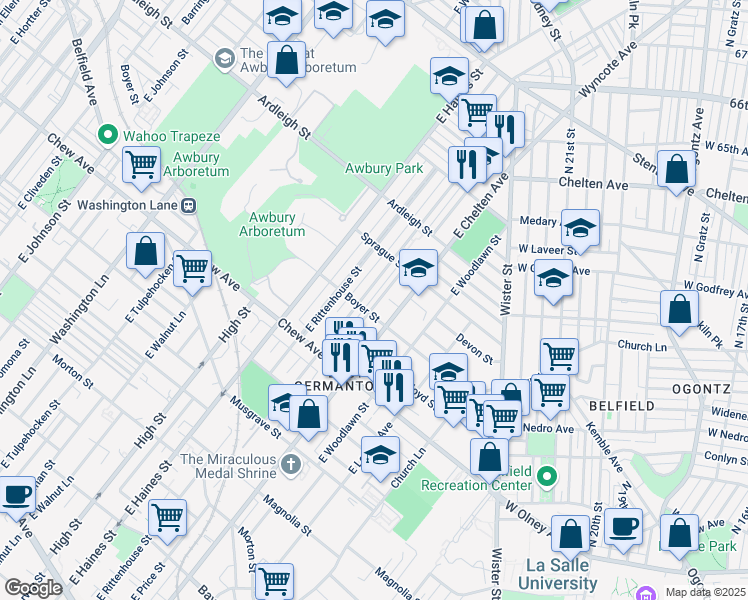The height and width of the screenshot is (600, 748).
Task: Open the Google logo link
Action: [33, 589]
